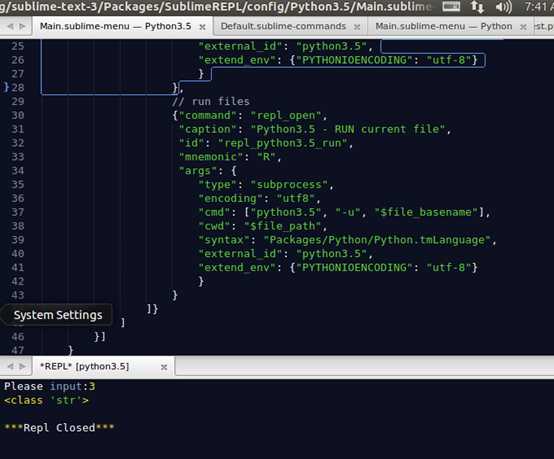Open the Default.sublime-commands tab
Image resolution: width=554 pixels, height=459 pixels.
click(283, 26)
